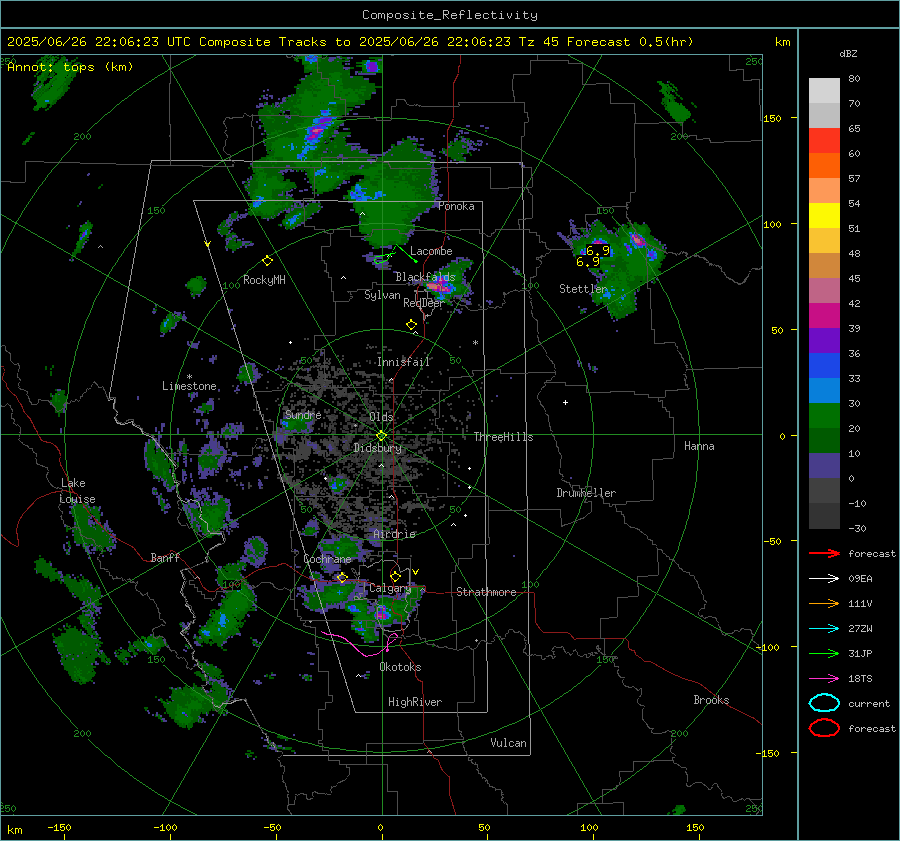
Task: Click the ThreeHills city label
Action: point(503,437)
